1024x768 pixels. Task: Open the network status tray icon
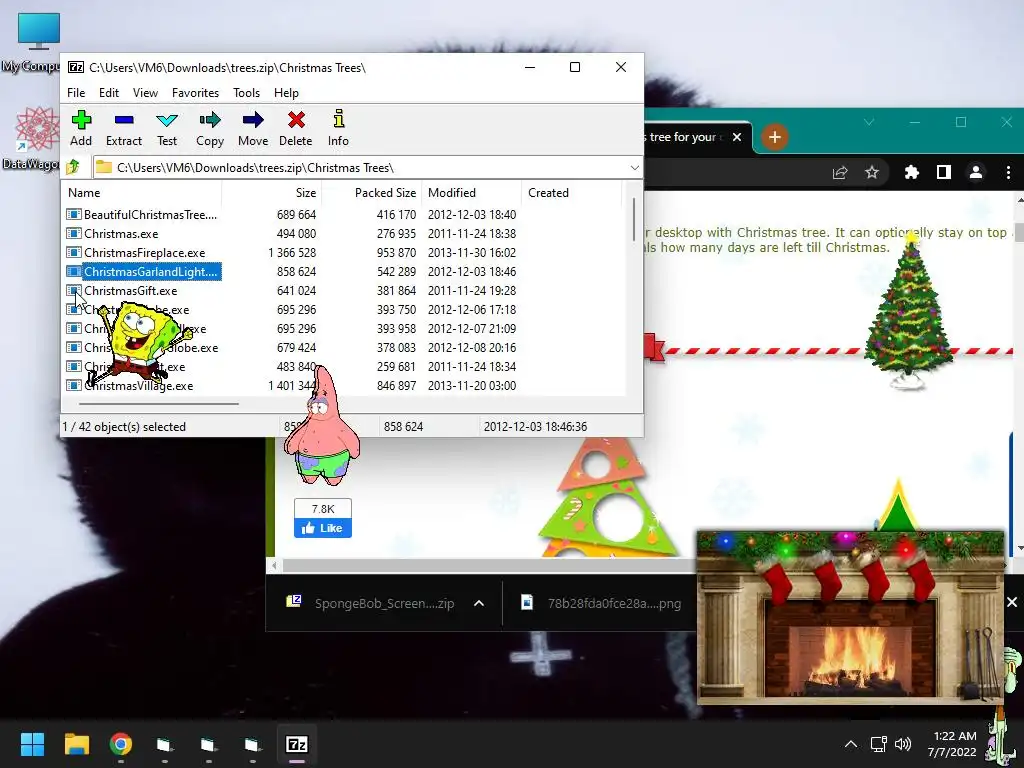878,744
